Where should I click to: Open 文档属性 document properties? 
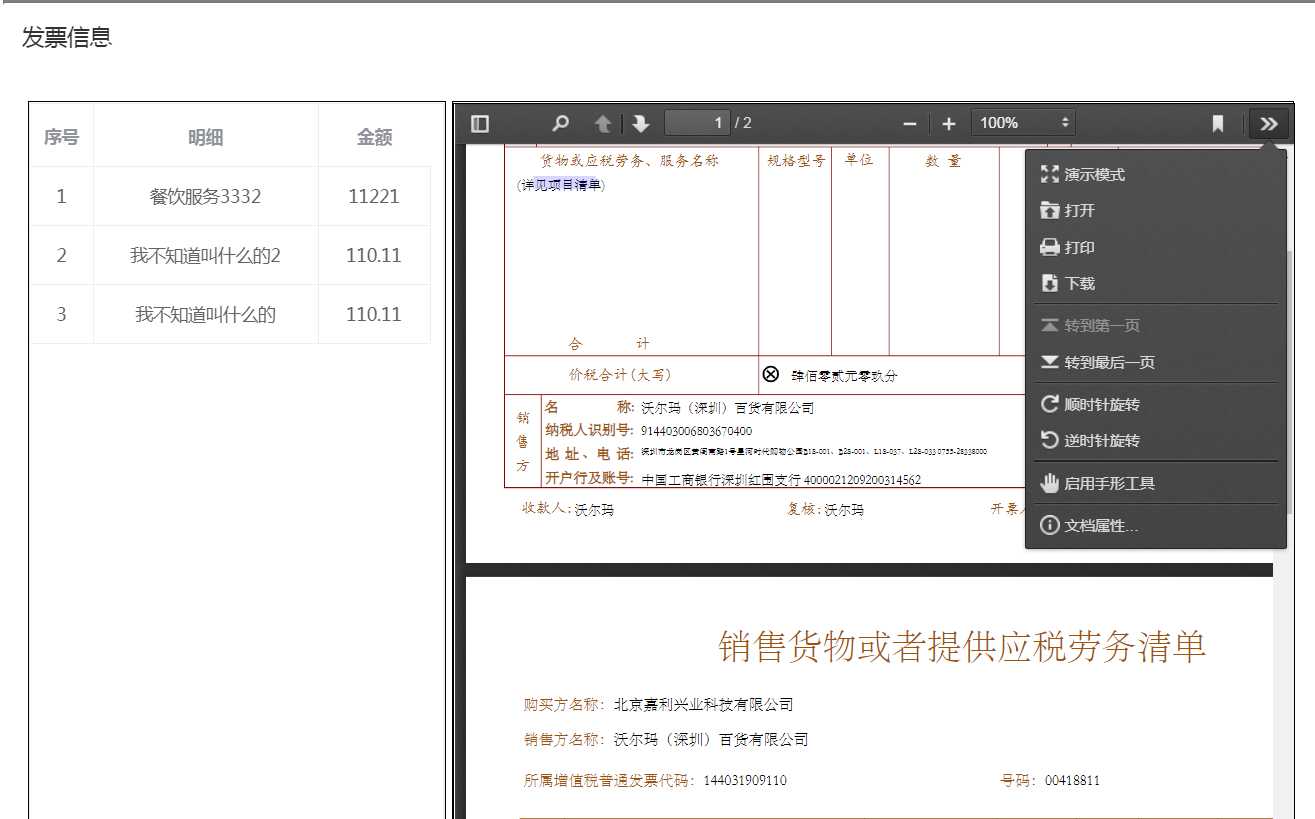coord(1155,526)
